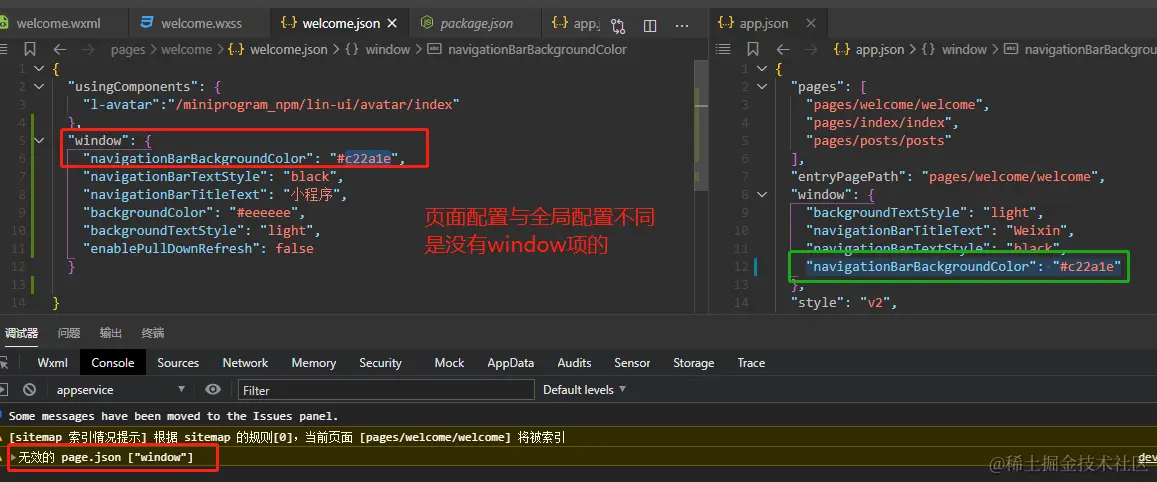Click welcome.json in left breadcrumb
Viewport: 1157px width, 482px height.
tap(289, 49)
